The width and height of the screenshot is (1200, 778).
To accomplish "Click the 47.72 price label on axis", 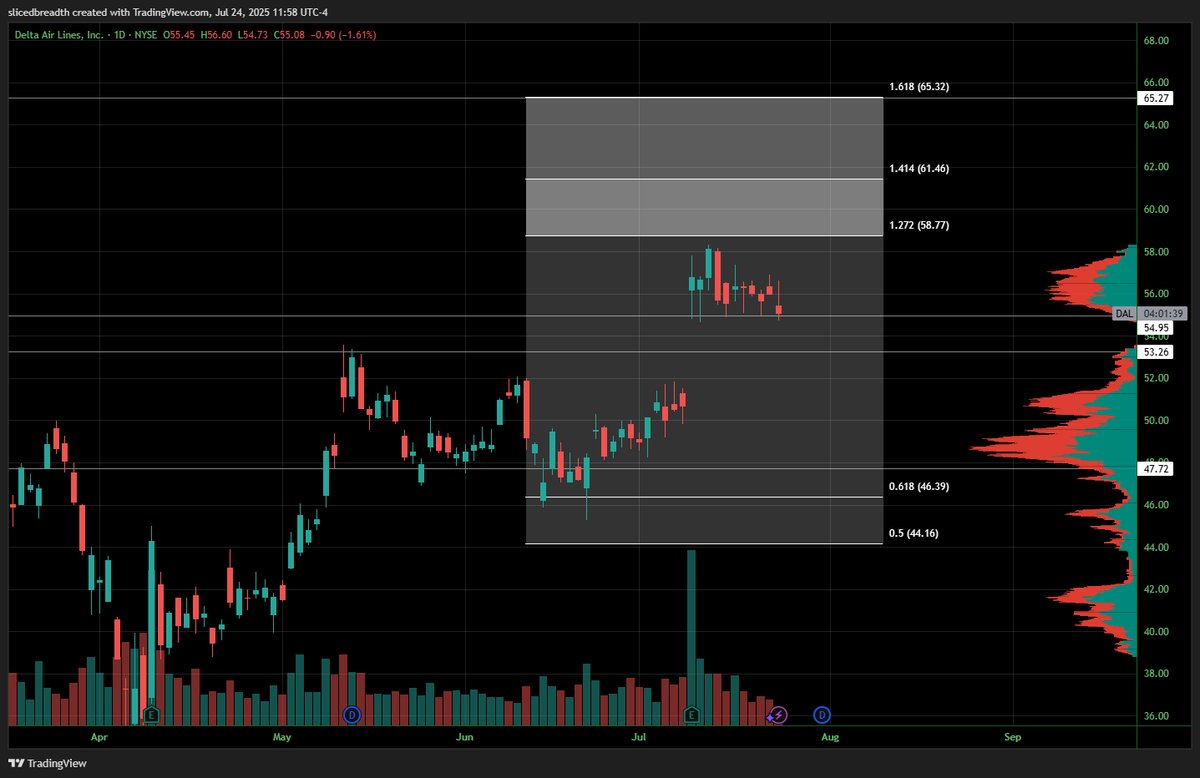I will [x=1157, y=468].
